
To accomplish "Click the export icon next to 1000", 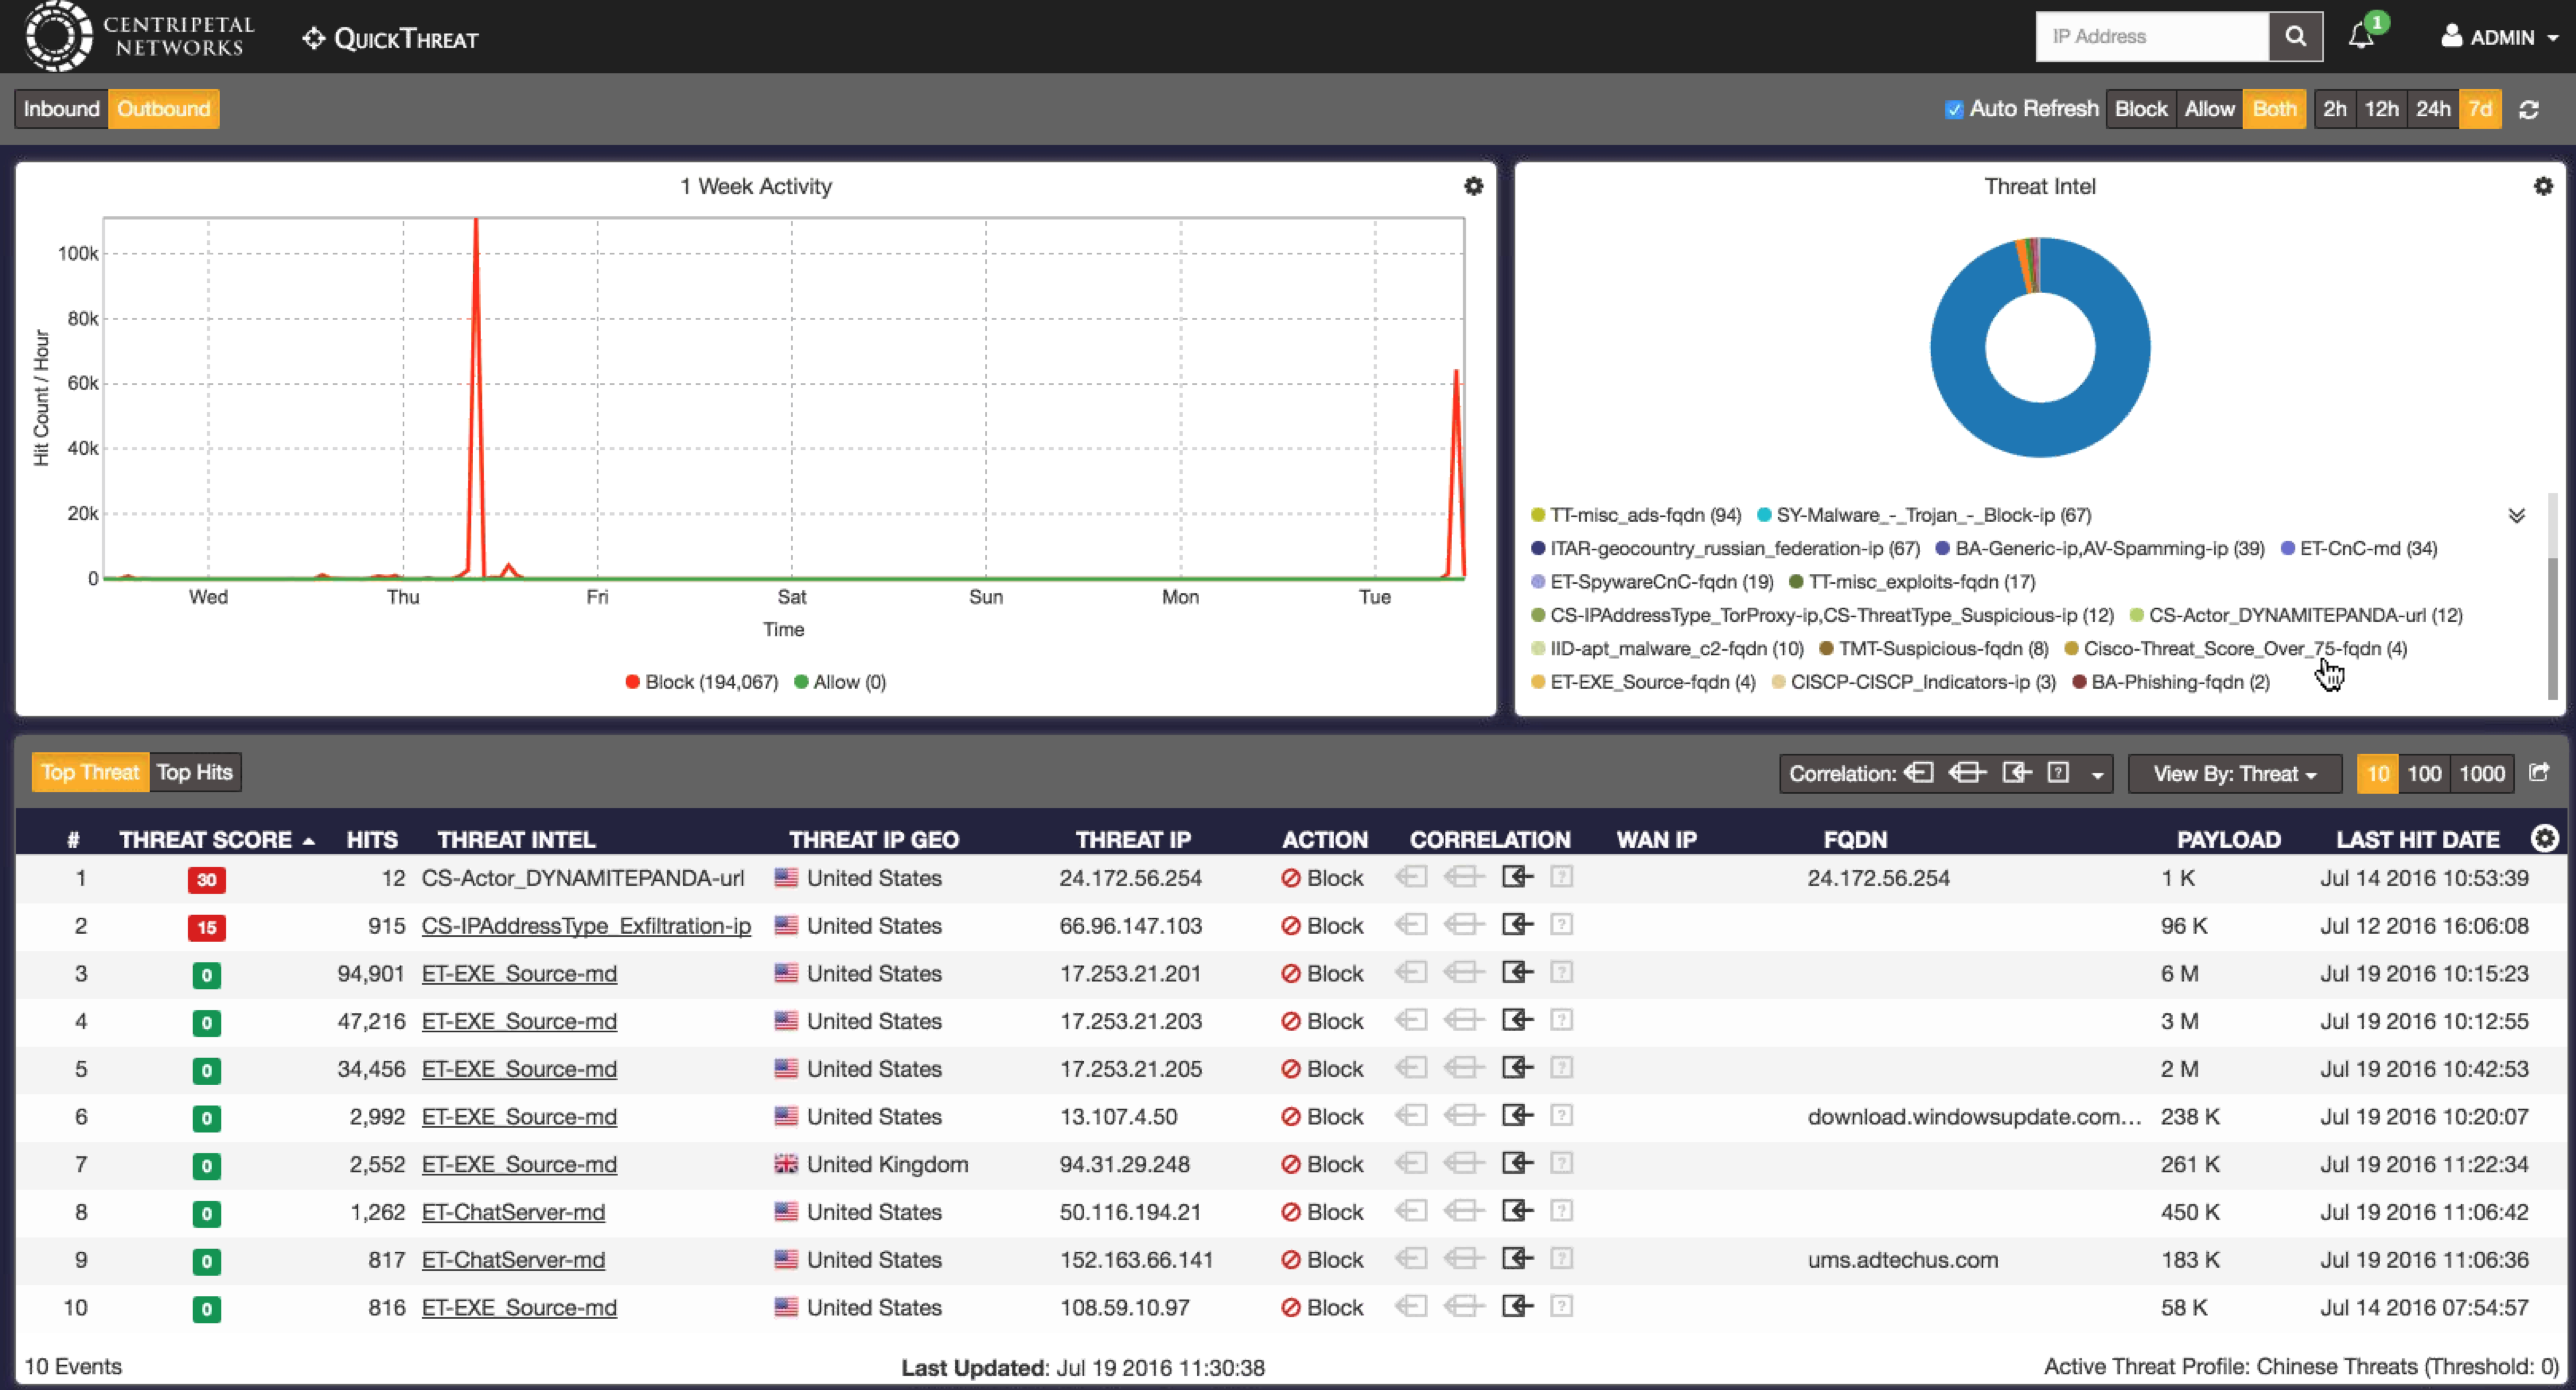I will click(2539, 772).
